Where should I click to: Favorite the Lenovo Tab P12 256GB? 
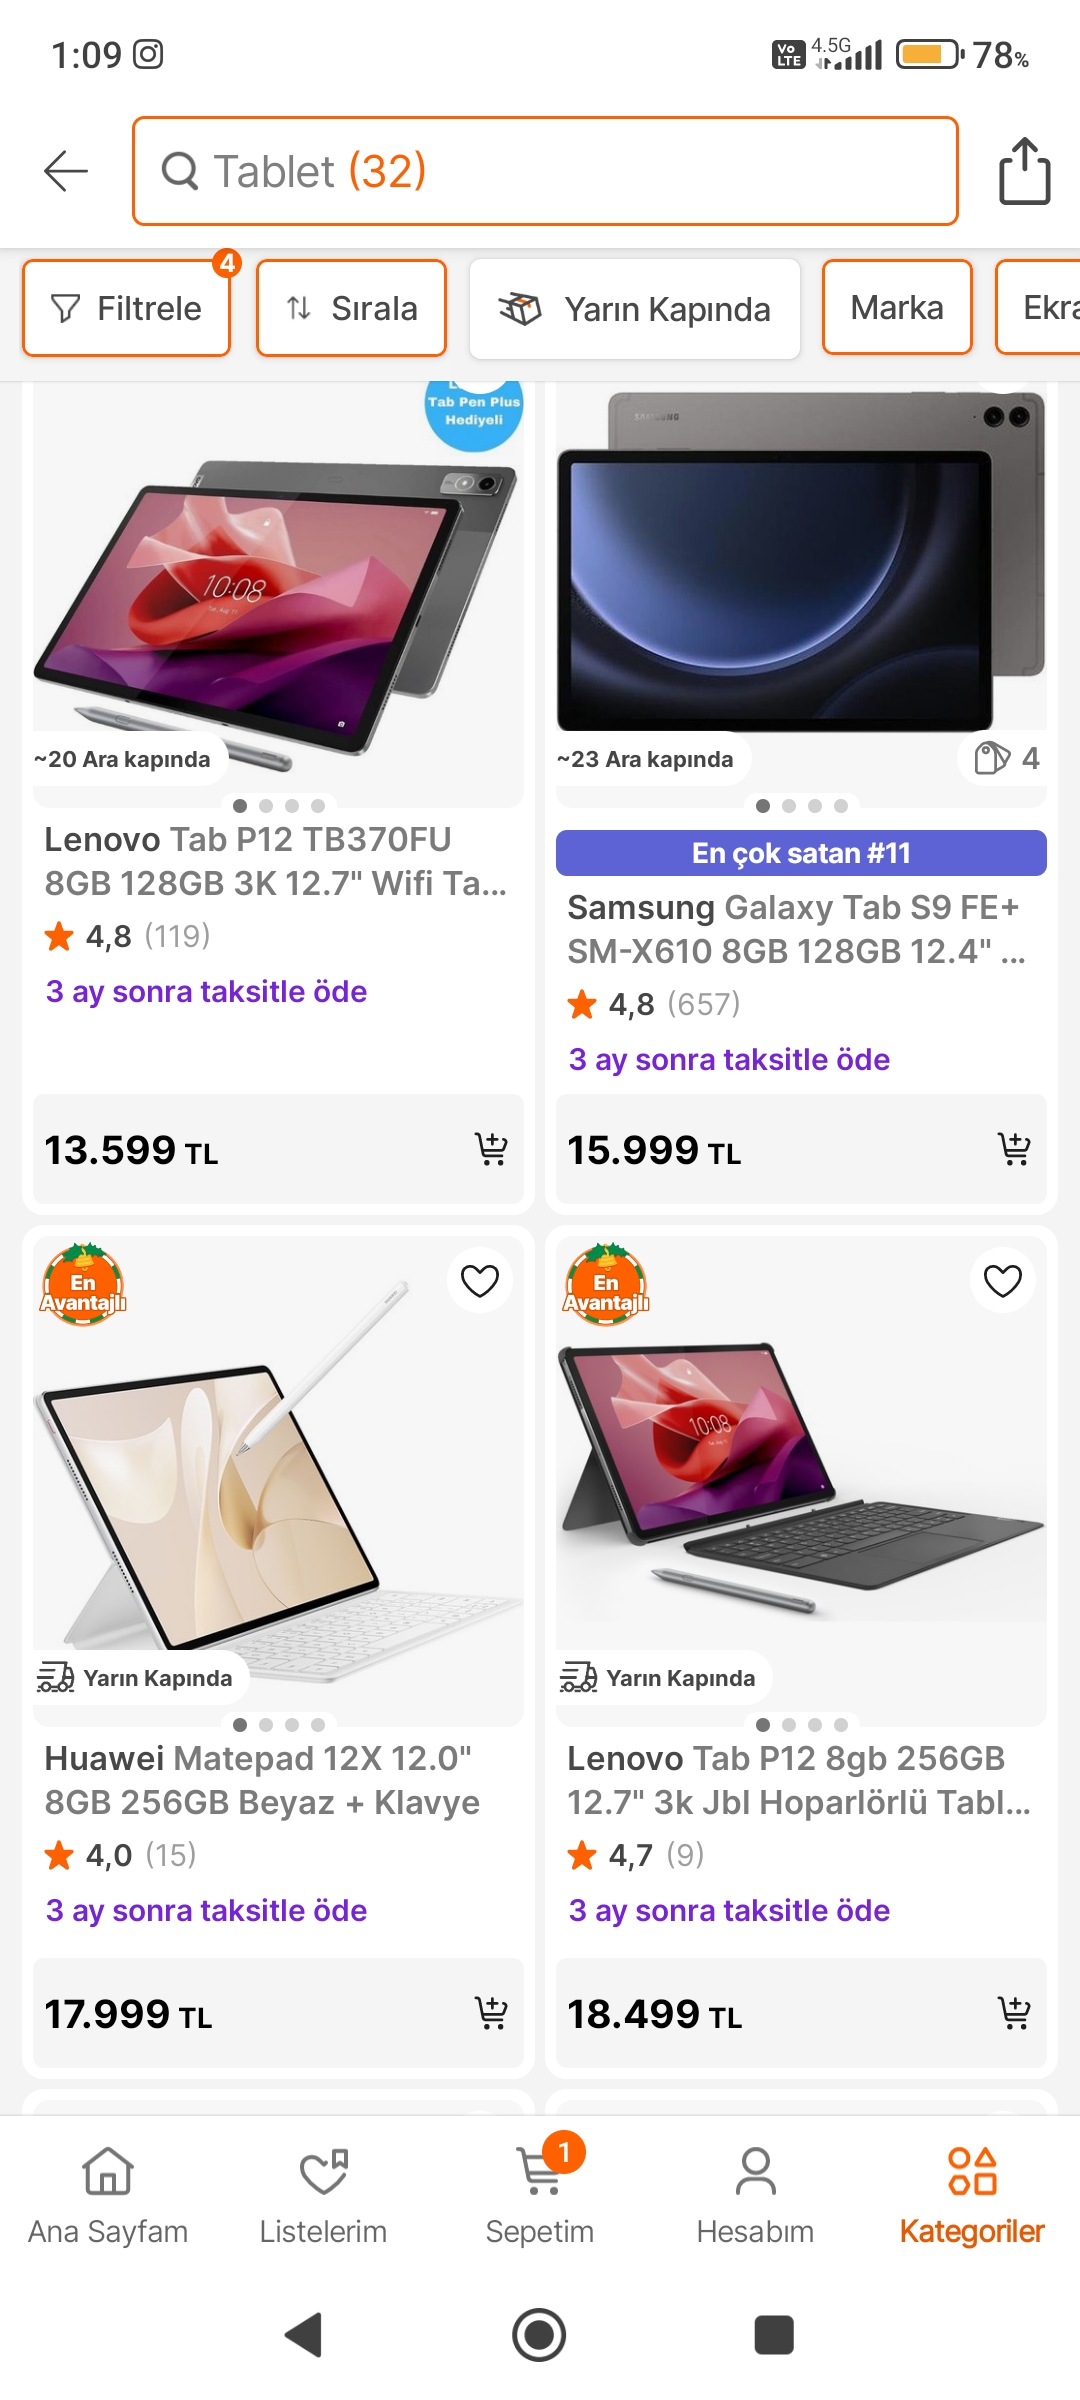point(1003,1281)
